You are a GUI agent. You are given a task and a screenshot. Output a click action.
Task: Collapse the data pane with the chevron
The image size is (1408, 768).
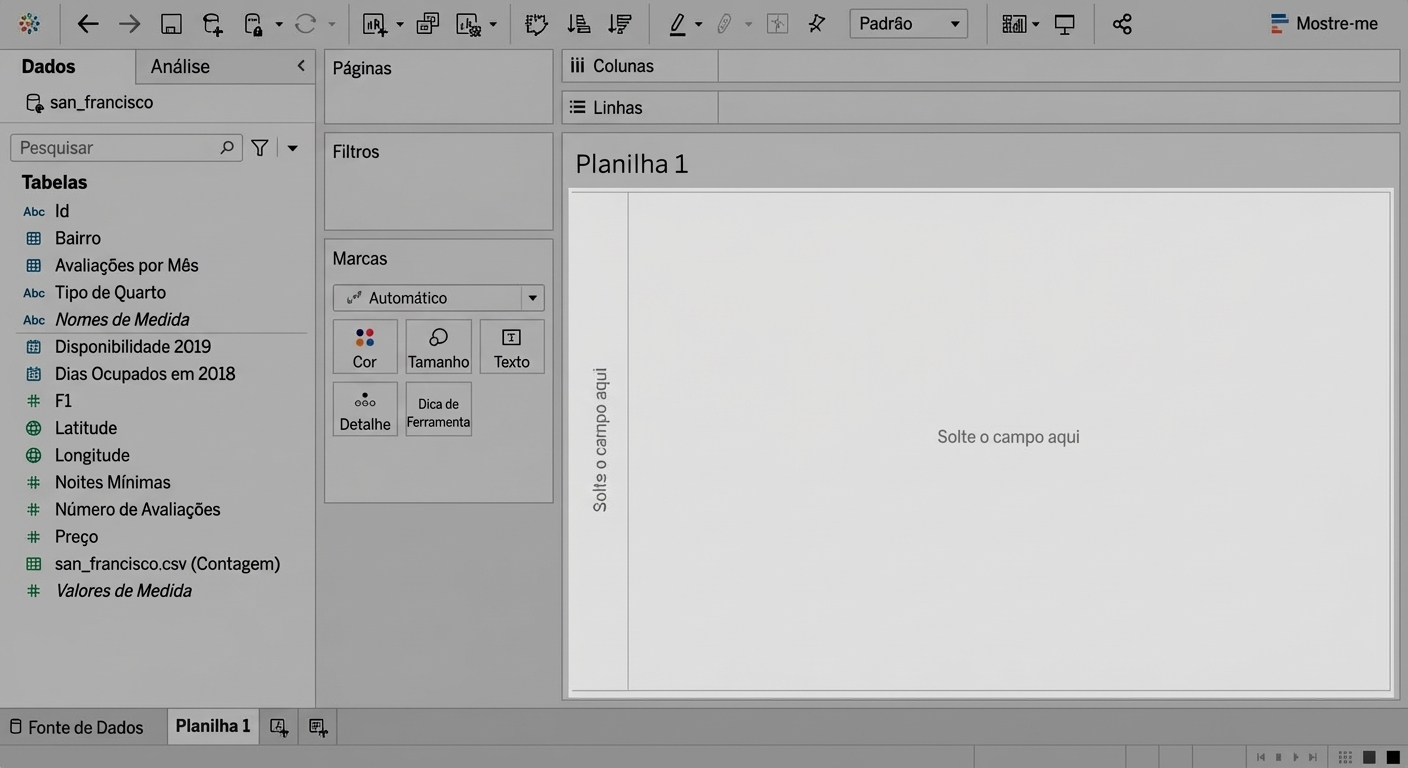click(x=301, y=66)
